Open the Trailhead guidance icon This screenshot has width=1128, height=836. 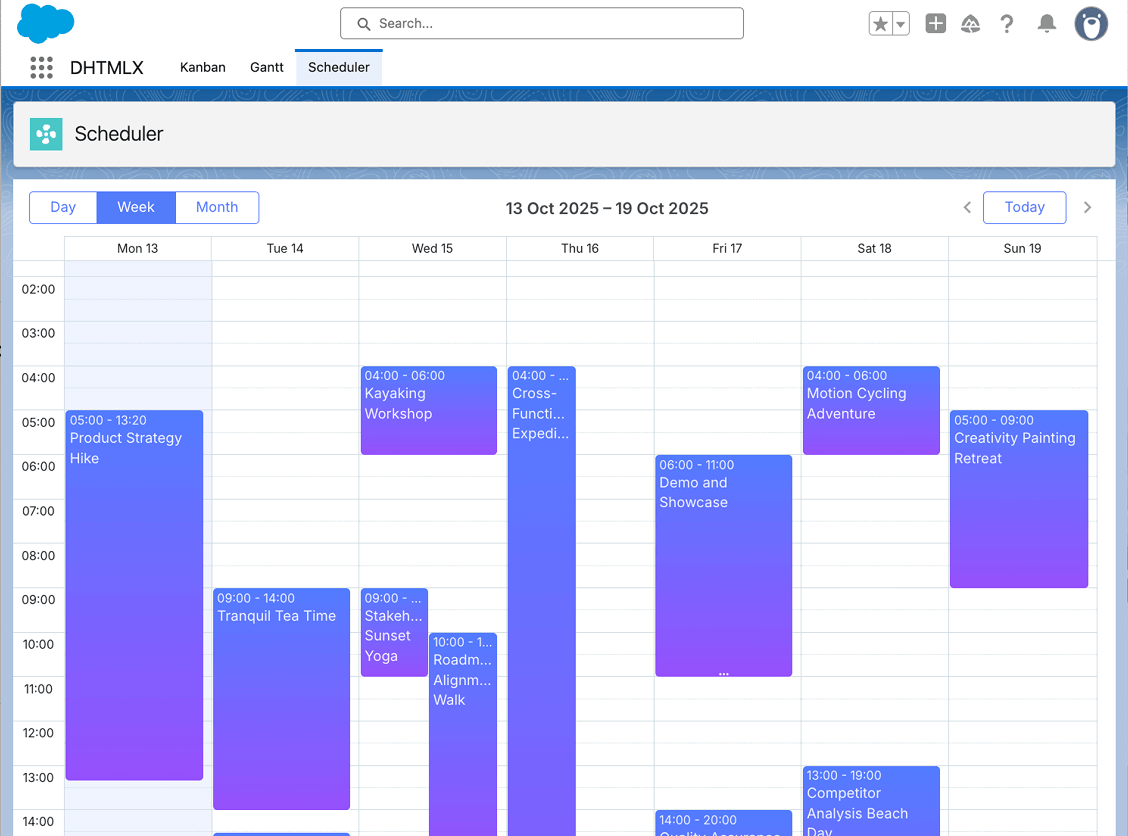pos(970,24)
